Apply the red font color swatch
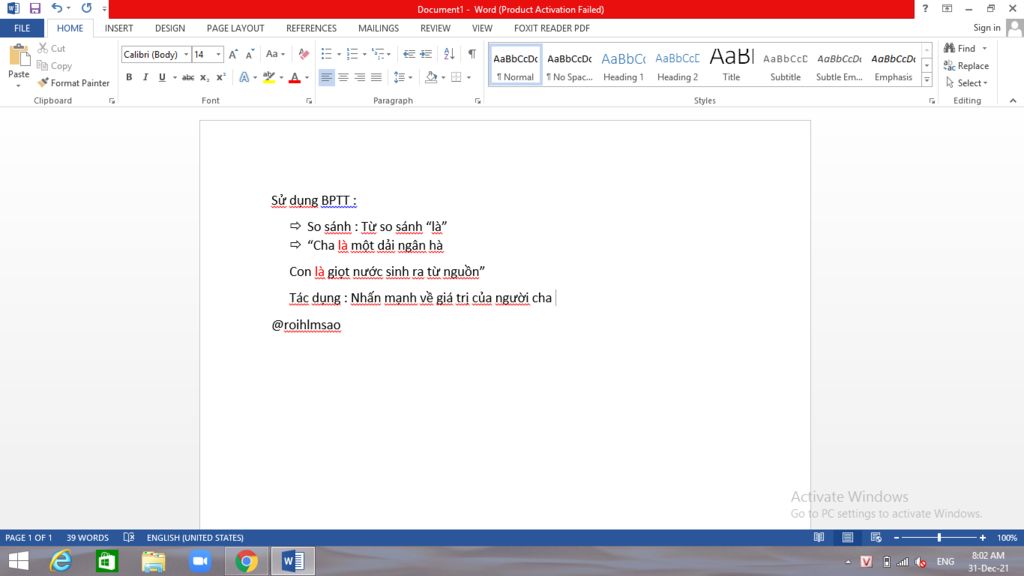Screen dimensions: 1024x576 click(295, 77)
